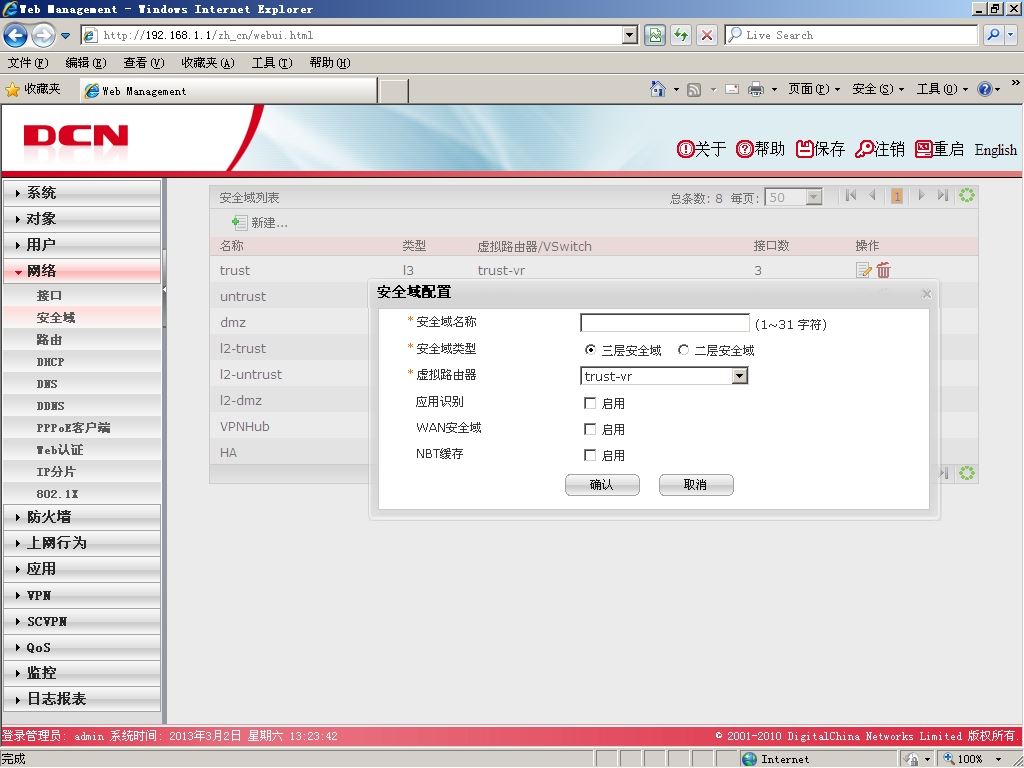Enable NBT缓存 checkbox

click(590, 455)
